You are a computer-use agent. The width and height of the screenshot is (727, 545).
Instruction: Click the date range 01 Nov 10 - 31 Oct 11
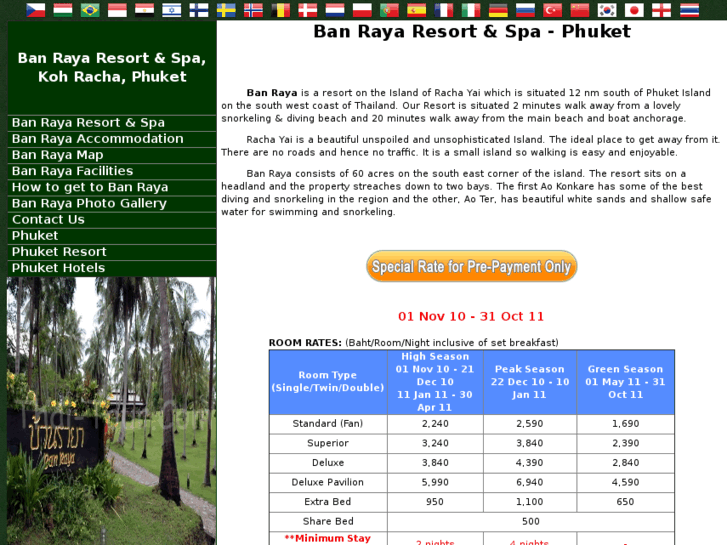[x=471, y=316]
